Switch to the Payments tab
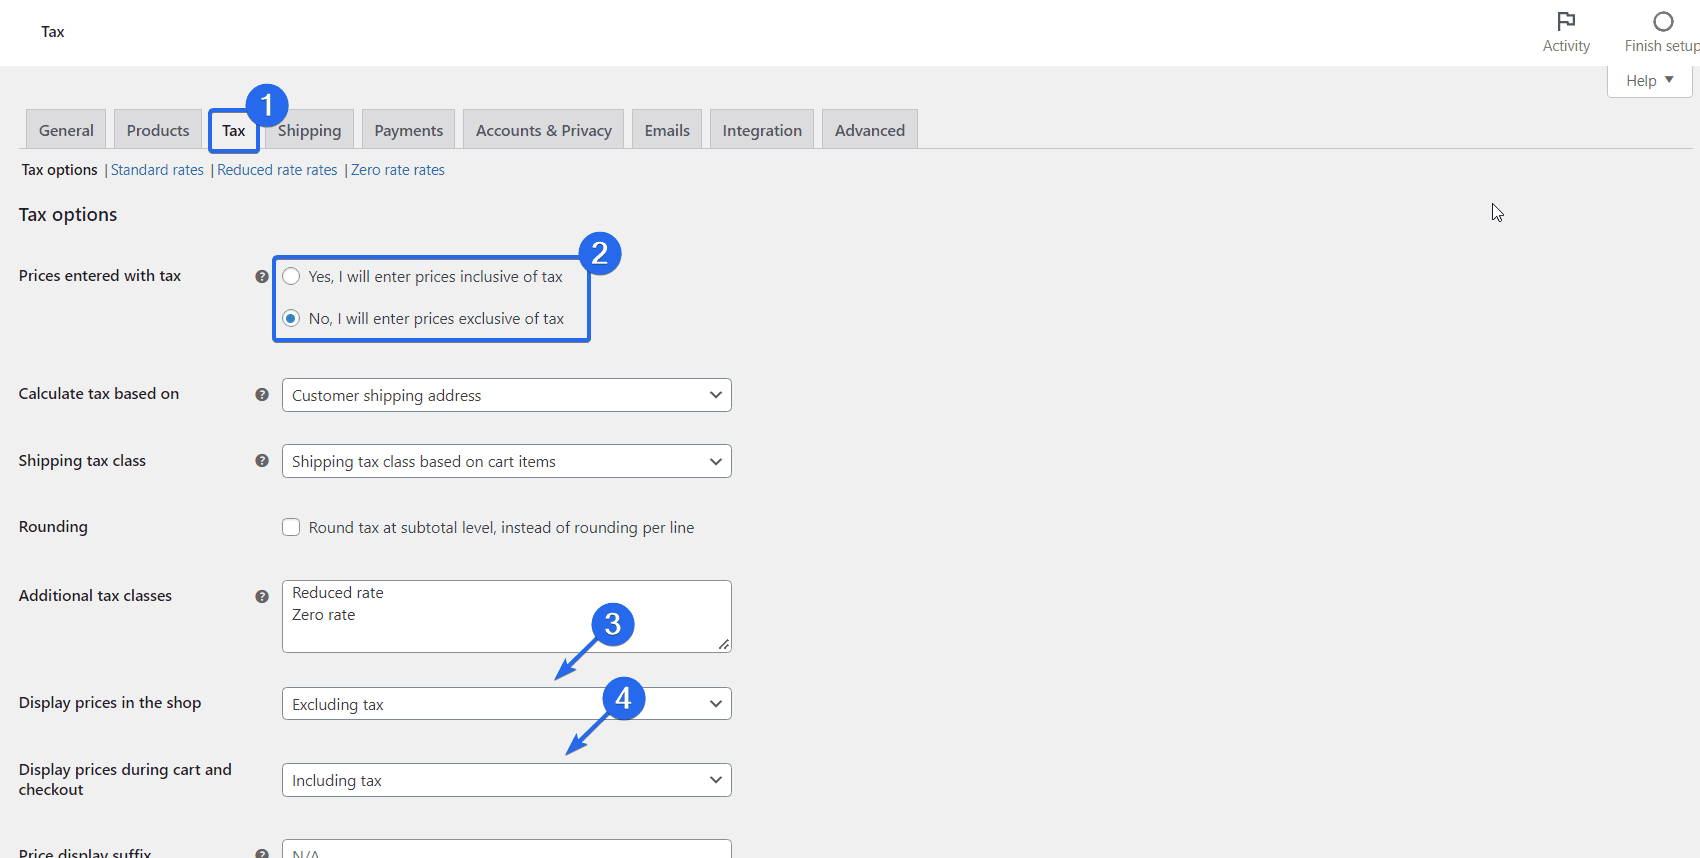The image size is (1700, 858). point(408,130)
